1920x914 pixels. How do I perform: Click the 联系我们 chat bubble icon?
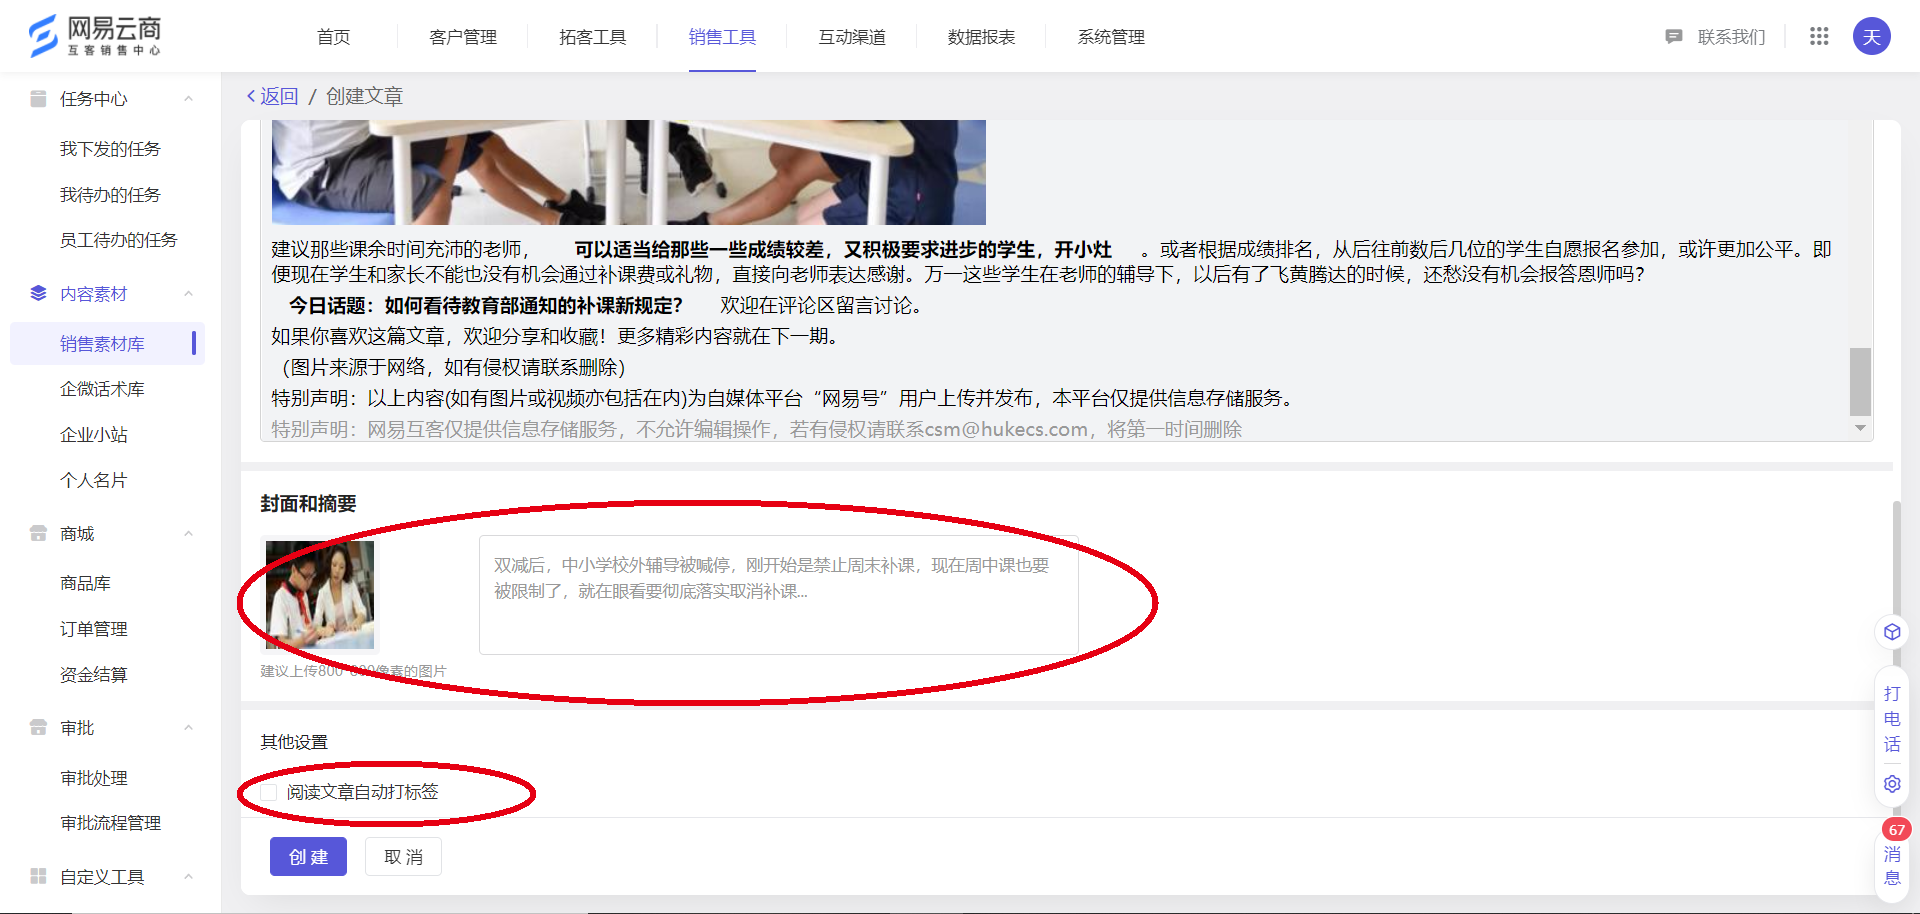(1673, 37)
